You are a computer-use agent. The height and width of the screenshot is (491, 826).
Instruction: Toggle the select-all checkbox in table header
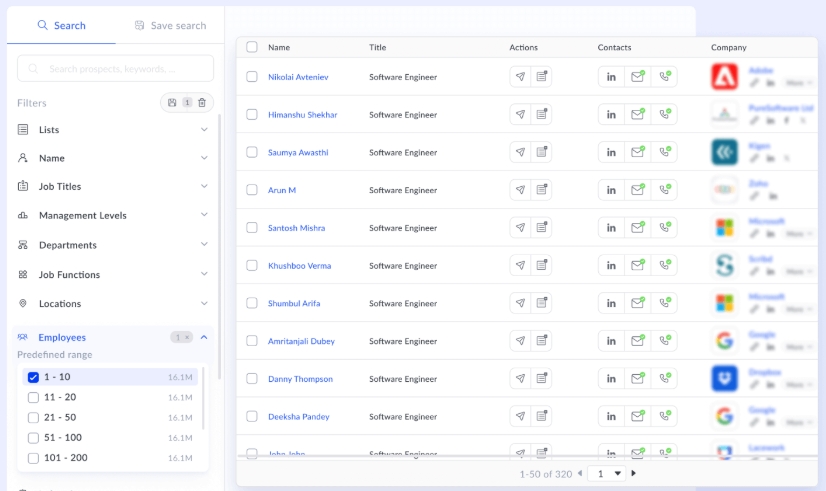pos(252,47)
